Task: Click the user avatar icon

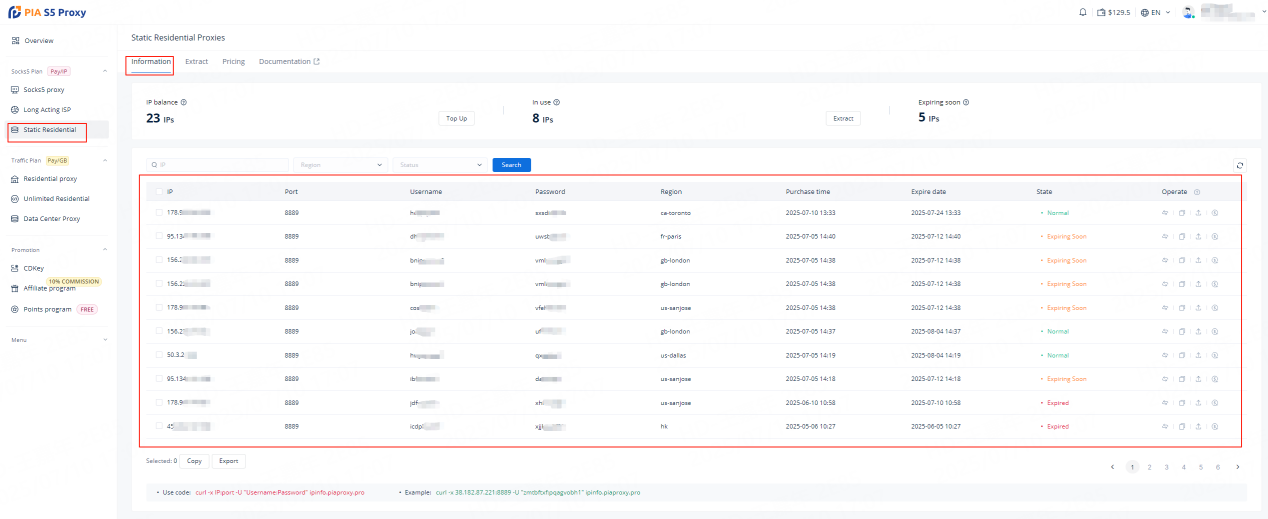Action: point(1188,13)
